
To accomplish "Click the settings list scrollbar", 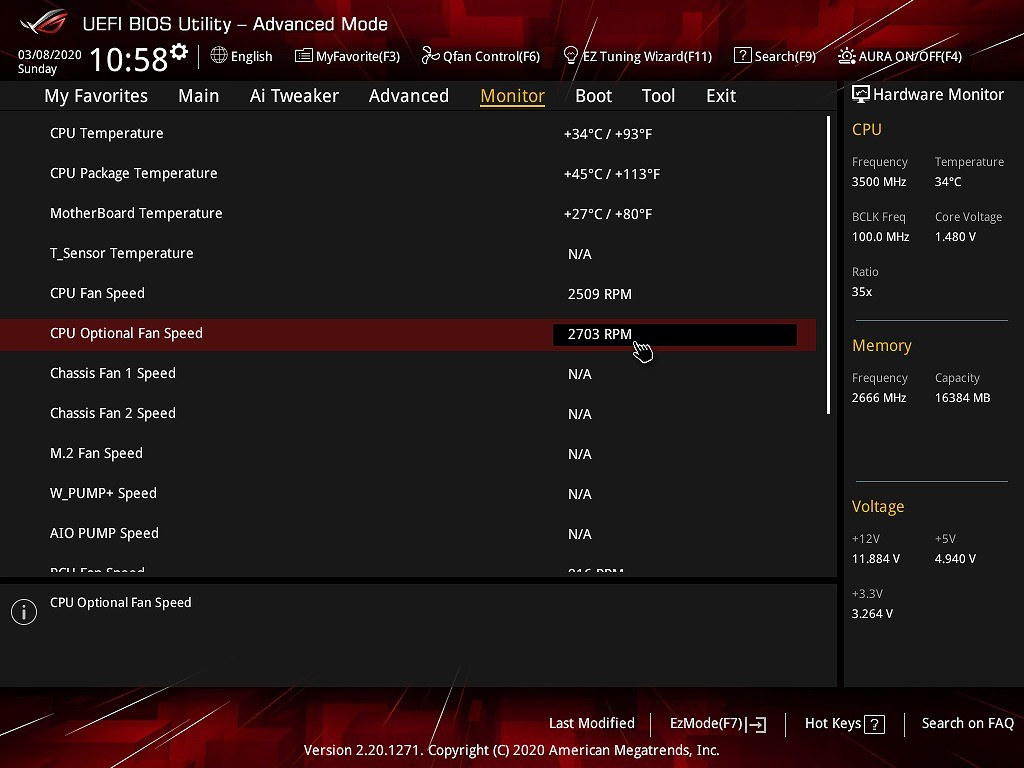I will [x=828, y=265].
